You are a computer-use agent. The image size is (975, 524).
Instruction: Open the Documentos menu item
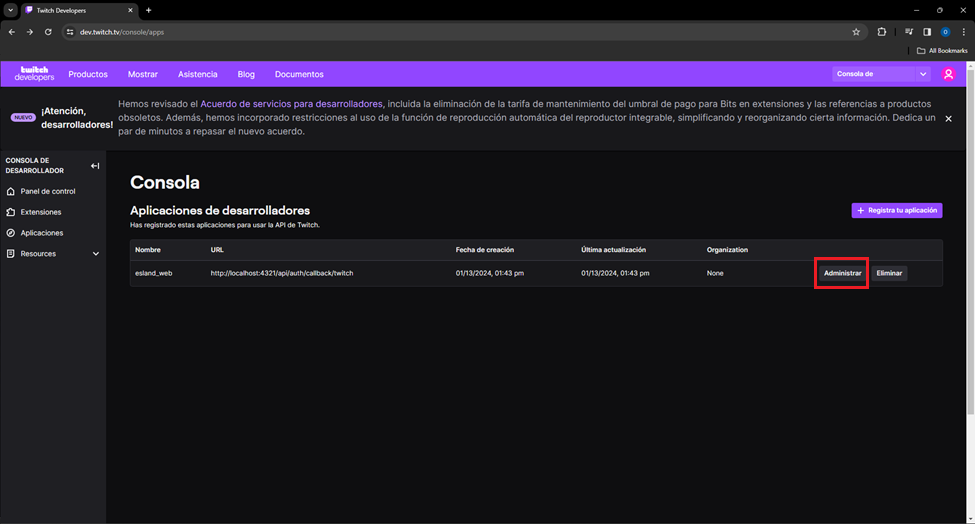(299, 74)
